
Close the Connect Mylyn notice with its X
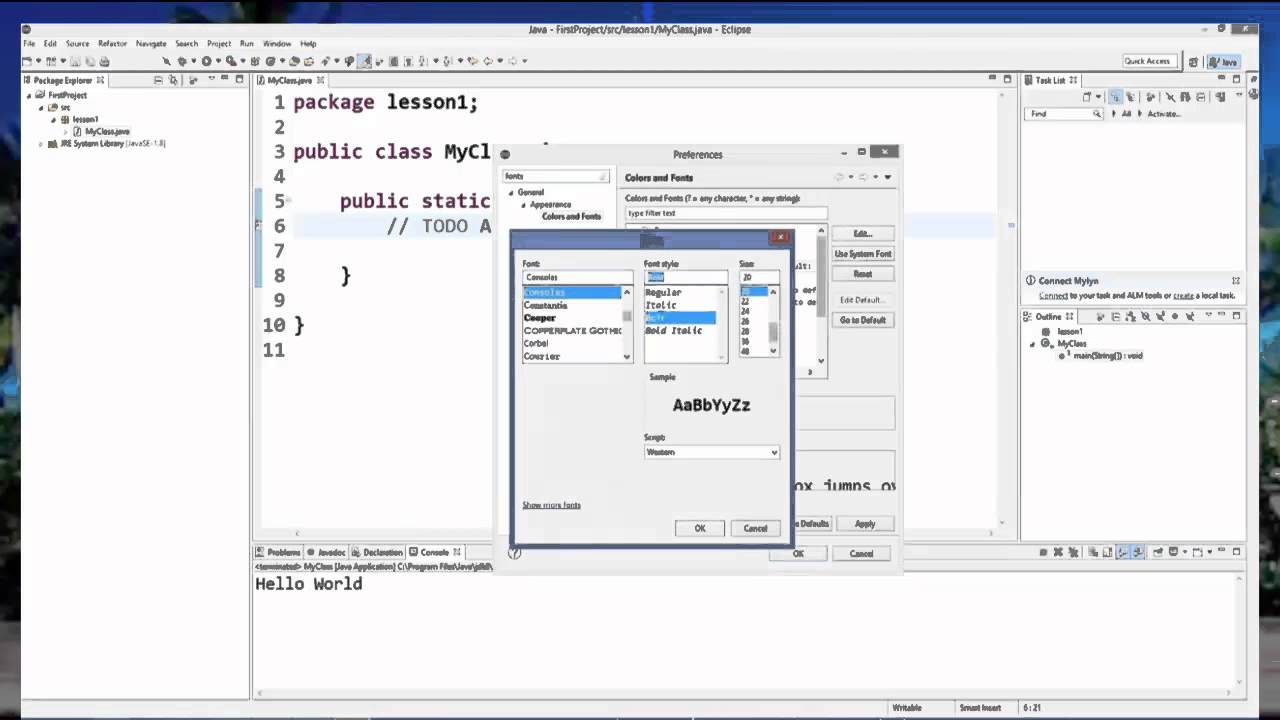[1236, 281]
